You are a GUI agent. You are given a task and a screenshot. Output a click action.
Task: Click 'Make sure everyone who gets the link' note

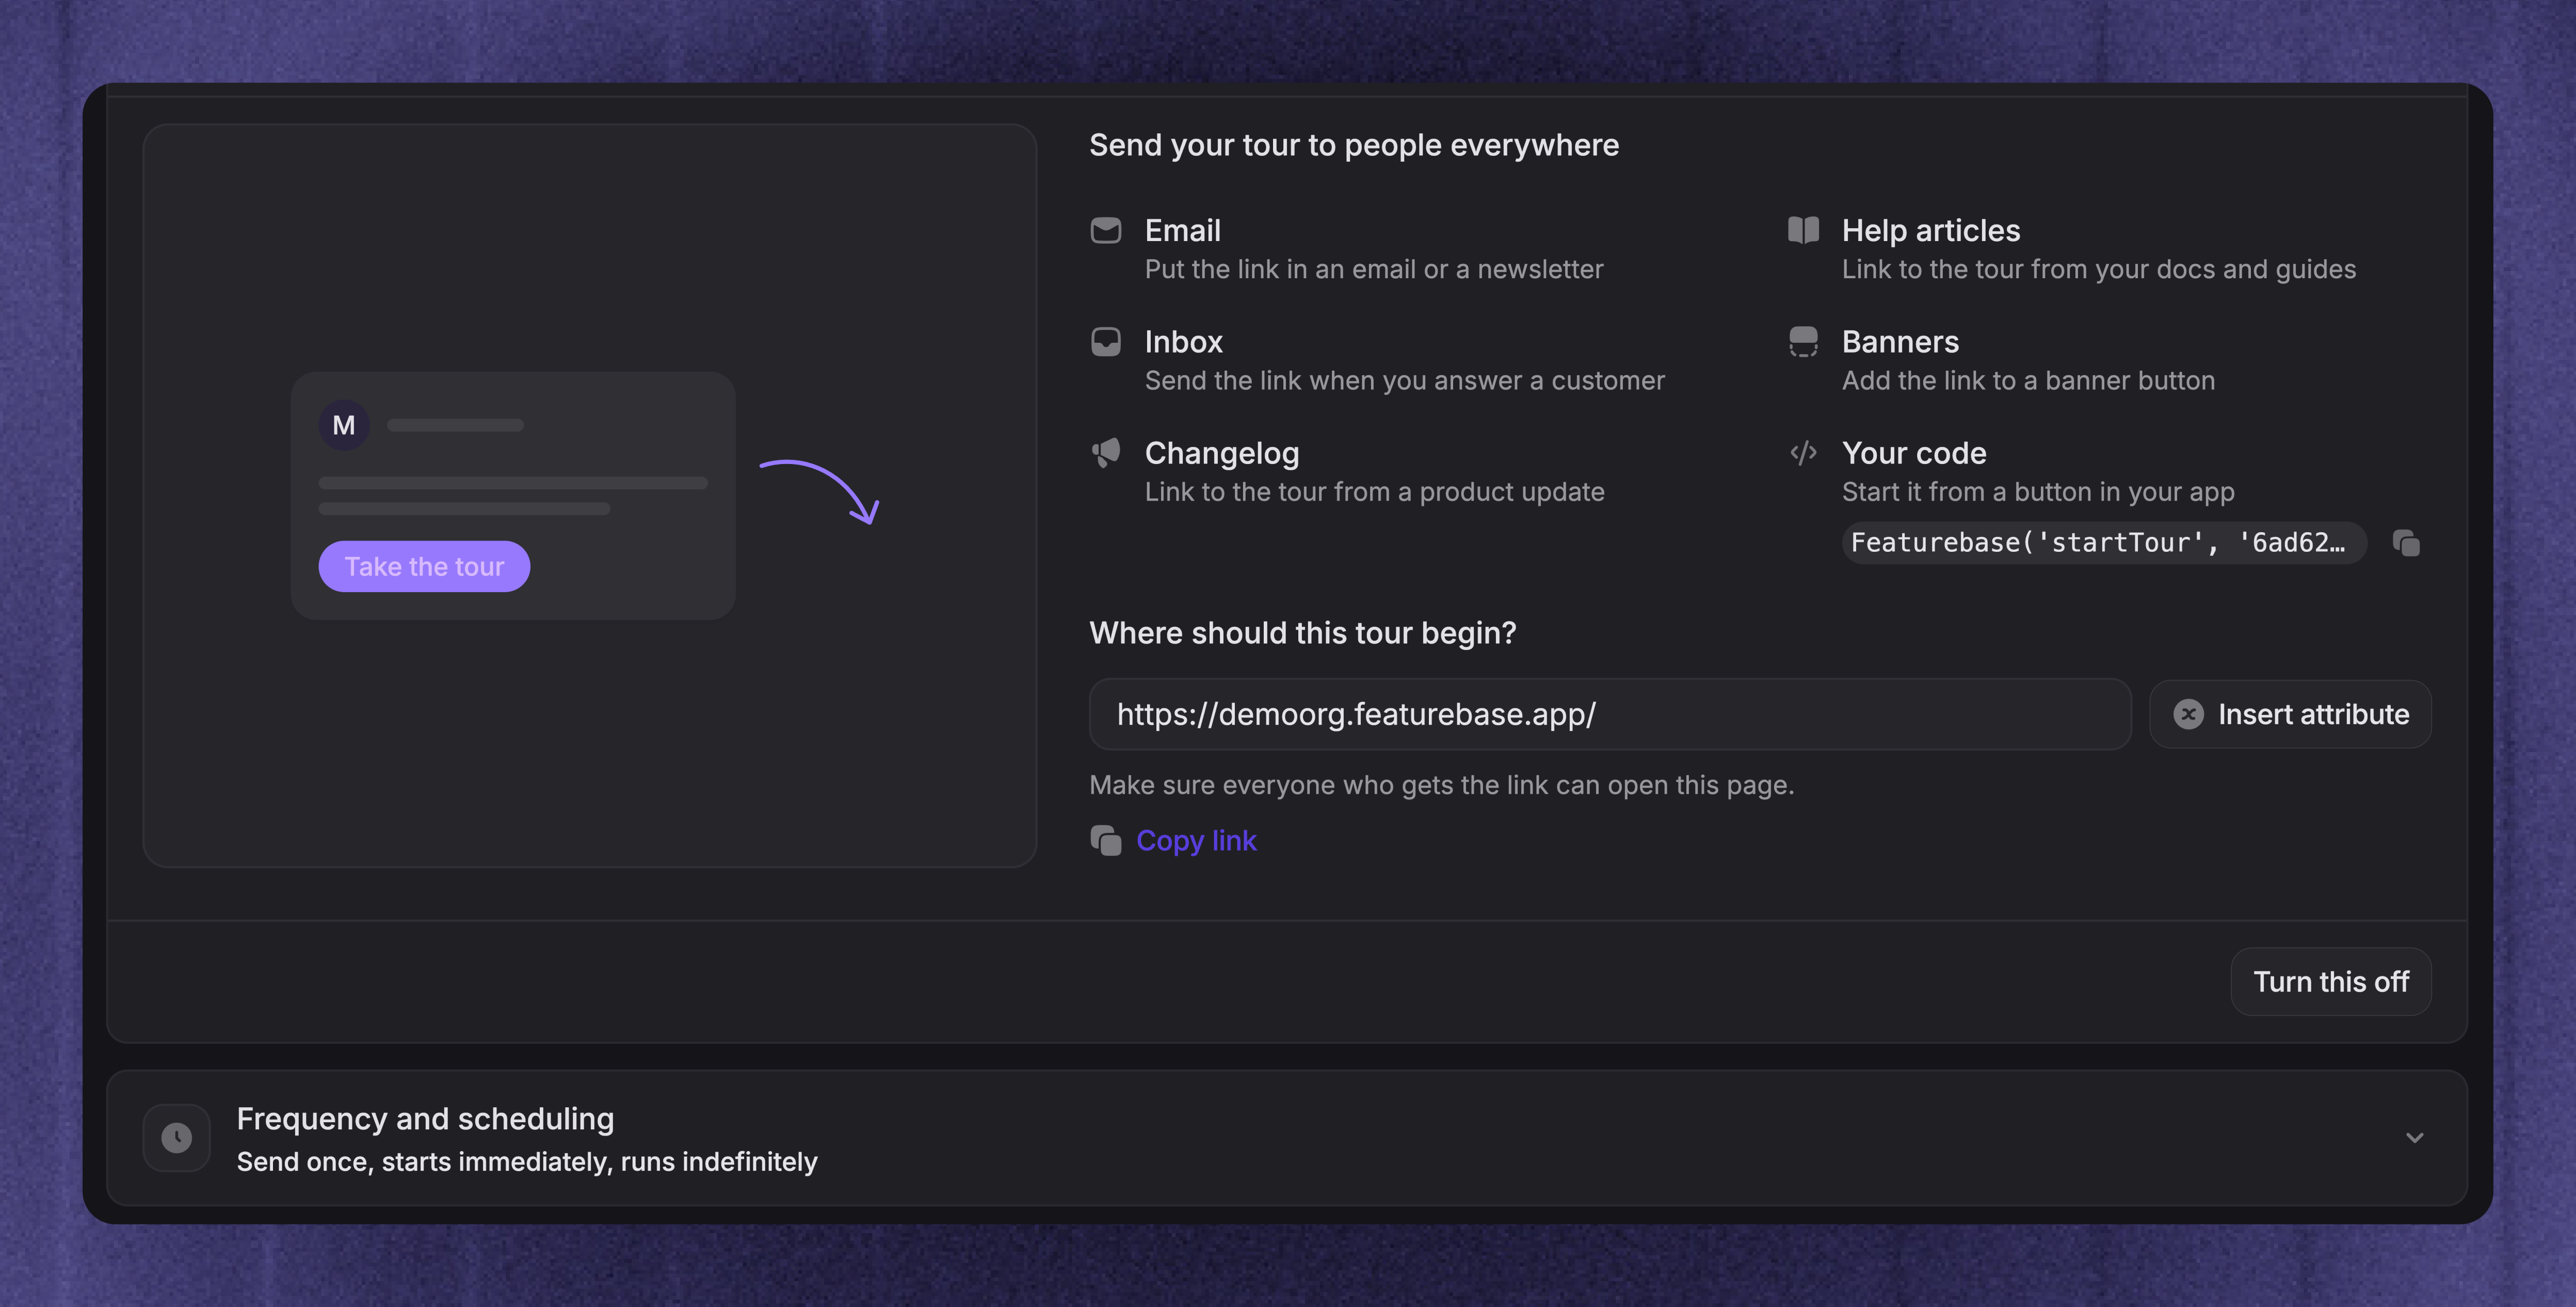click(x=1442, y=785)
